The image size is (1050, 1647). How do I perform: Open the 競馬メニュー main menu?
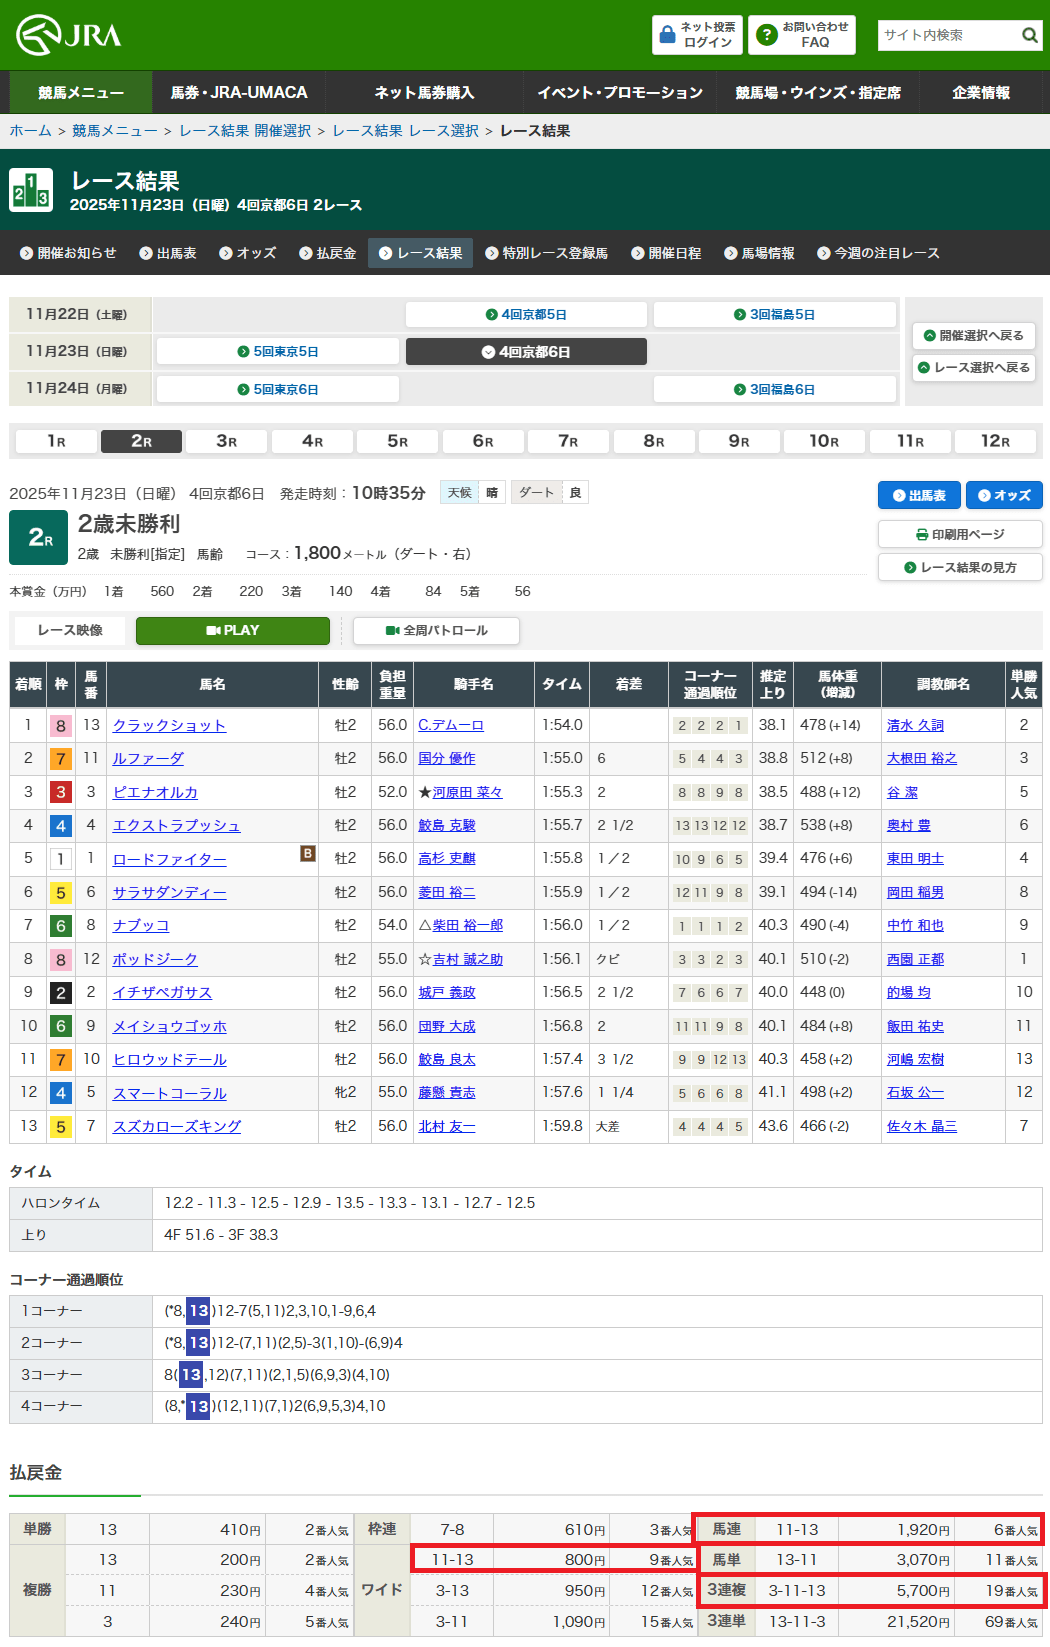click(x=81, y=92)
